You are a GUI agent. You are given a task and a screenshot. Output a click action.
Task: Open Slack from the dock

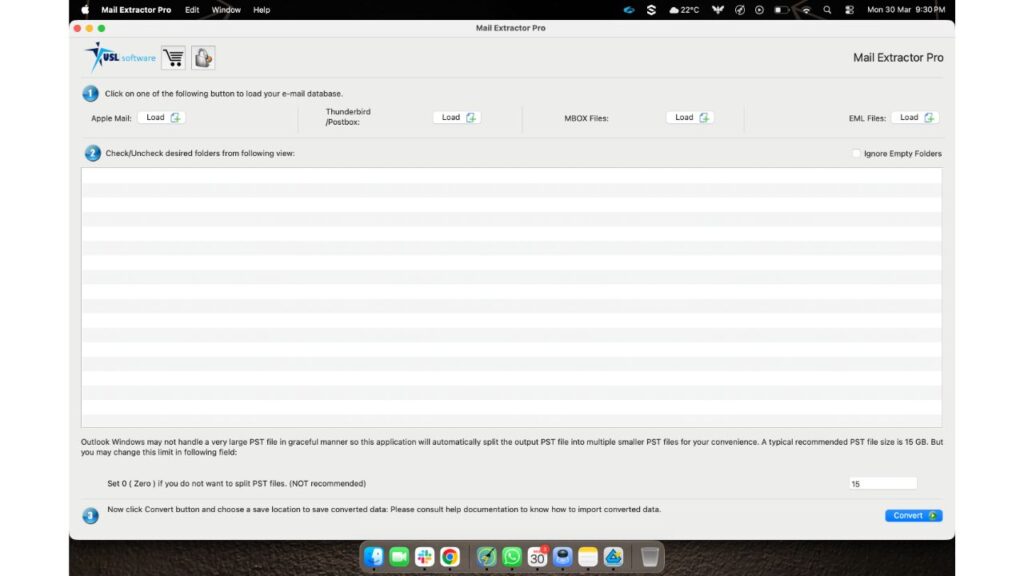coord(424,556)
